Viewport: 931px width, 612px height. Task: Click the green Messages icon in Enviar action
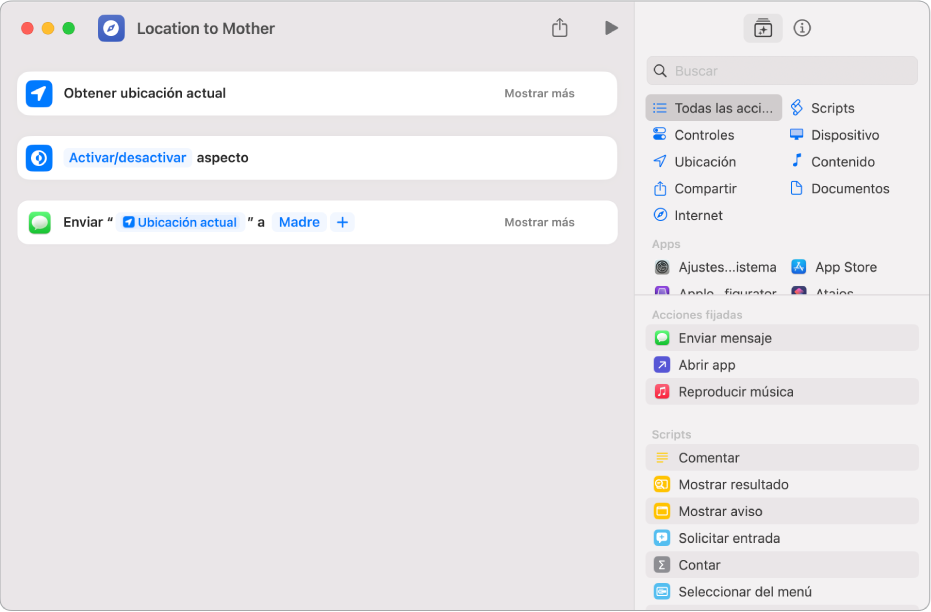pos(39,223)
